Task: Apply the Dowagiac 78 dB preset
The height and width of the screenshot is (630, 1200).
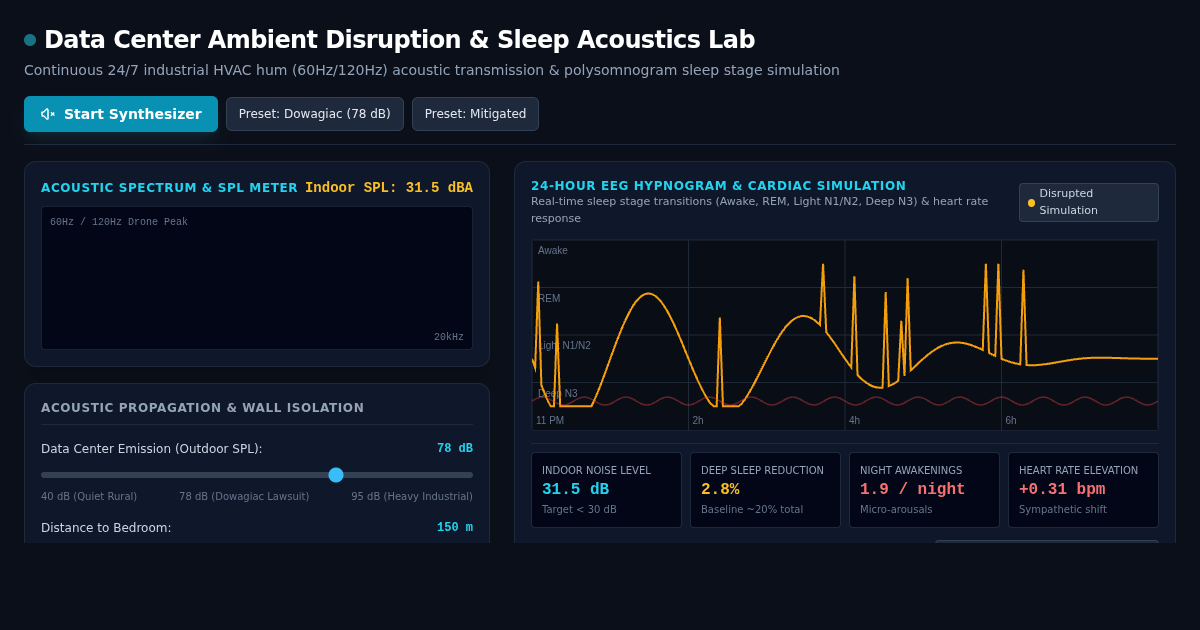Action: (x=315, y=114)
